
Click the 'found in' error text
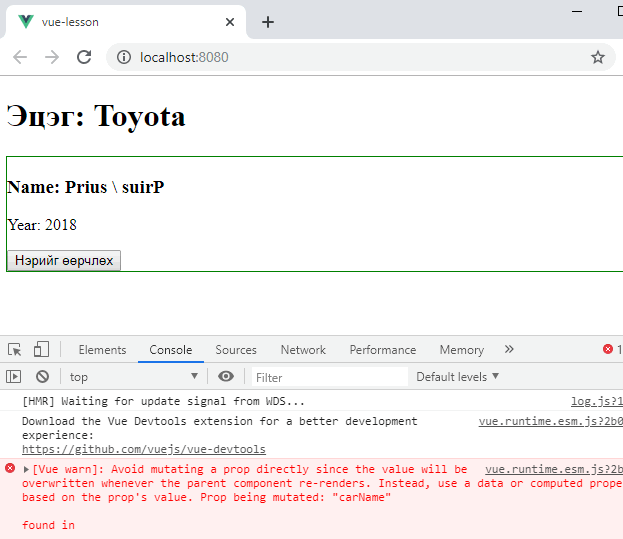(48, 525)
